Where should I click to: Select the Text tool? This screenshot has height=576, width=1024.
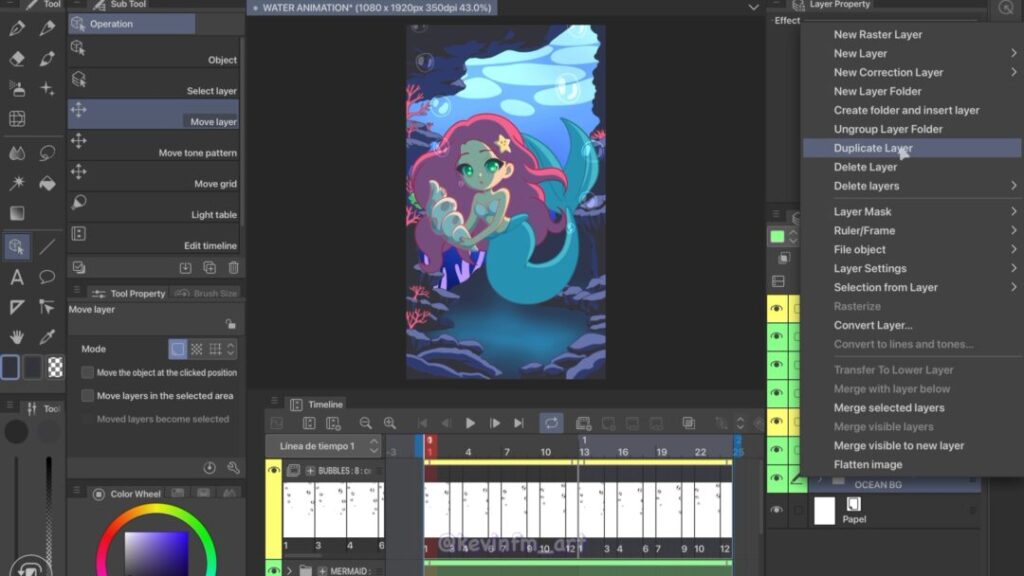click(x=17, y=277)
